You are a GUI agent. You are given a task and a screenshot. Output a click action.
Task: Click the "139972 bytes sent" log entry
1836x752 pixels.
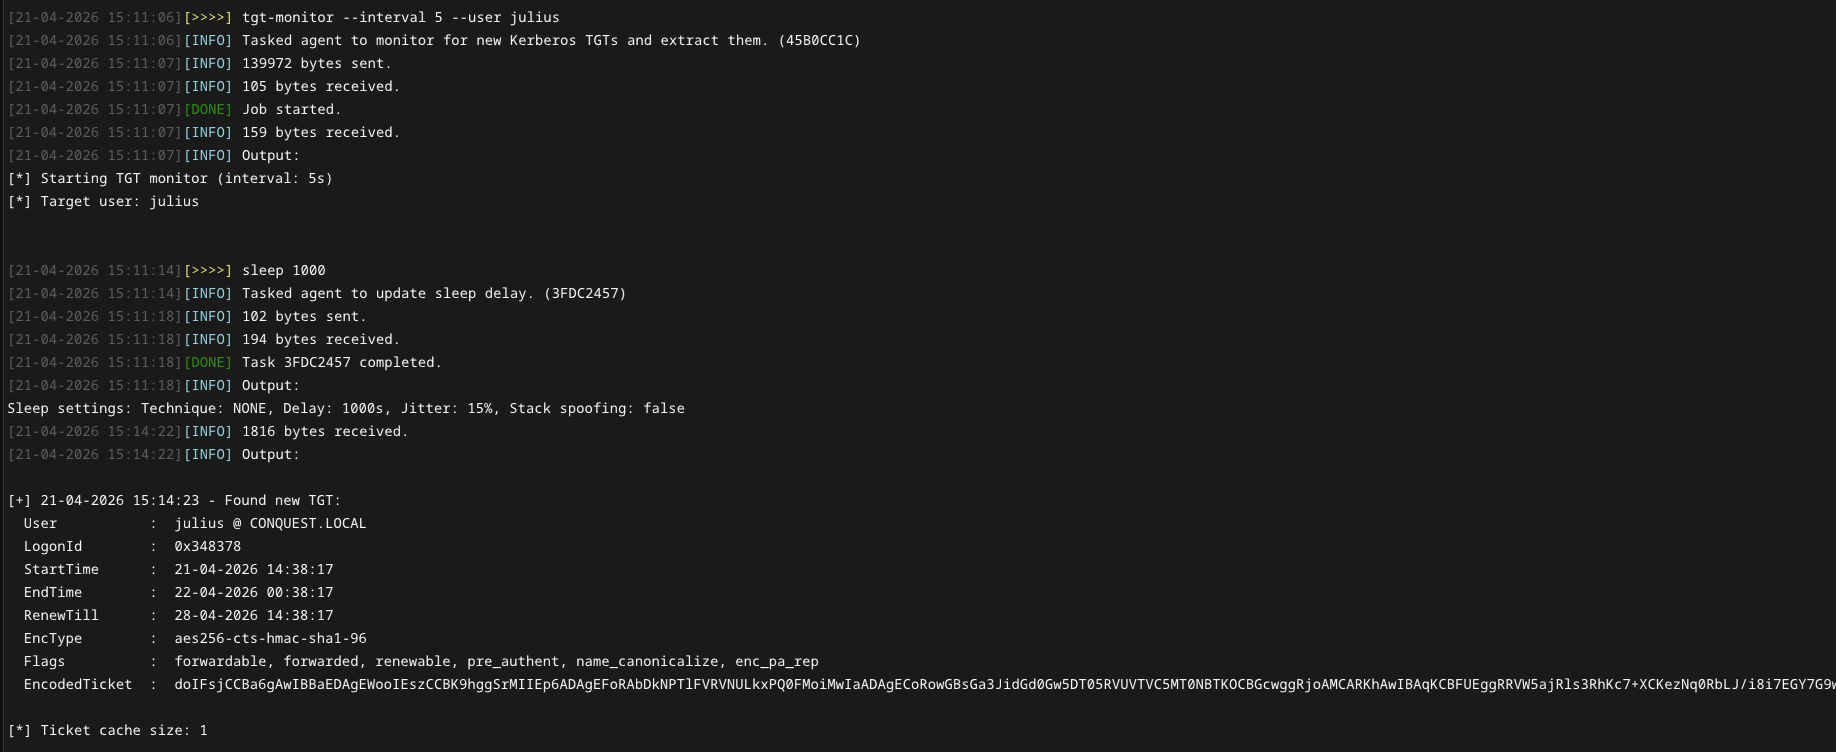316,64
